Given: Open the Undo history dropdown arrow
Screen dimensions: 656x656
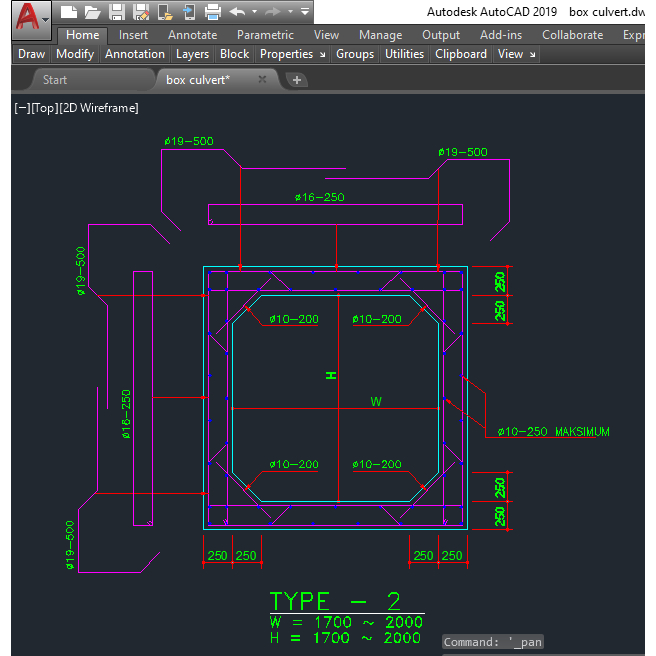Looking at the screenshot, I should pyautogui.click(x=254, y=12).
